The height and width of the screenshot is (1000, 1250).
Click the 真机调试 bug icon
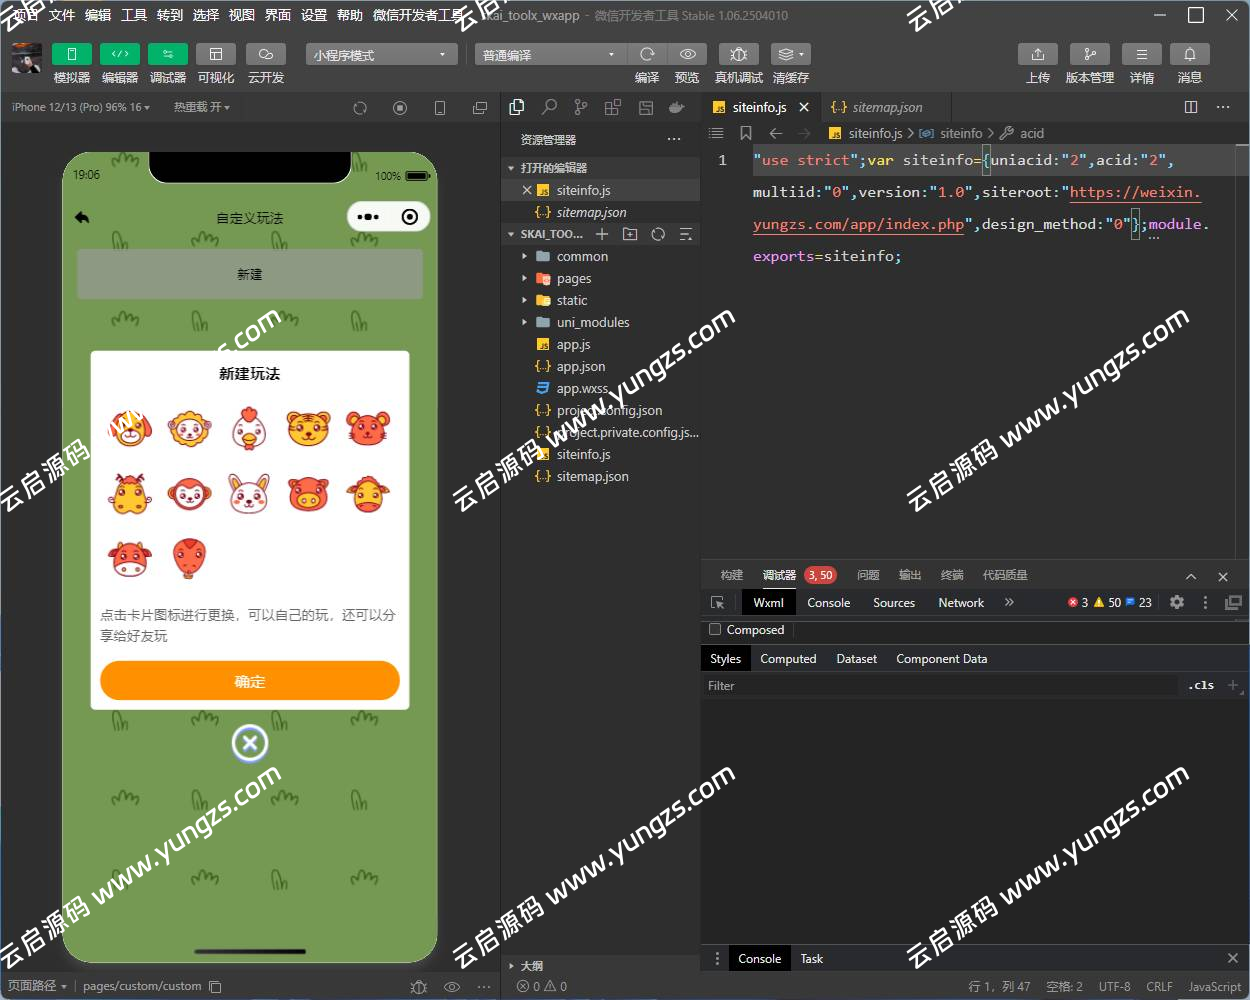738,54
